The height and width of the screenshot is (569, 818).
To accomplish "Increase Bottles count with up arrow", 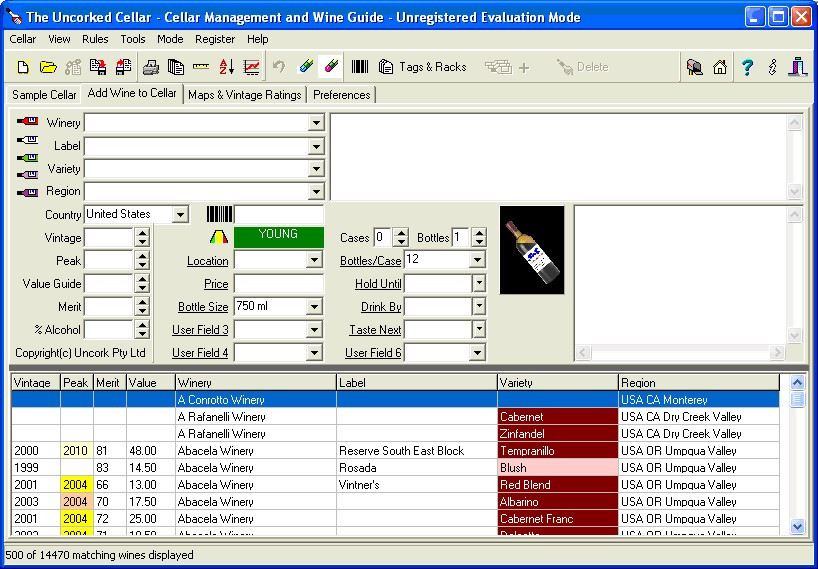I will pyautogui.click(x=479, y=233).
